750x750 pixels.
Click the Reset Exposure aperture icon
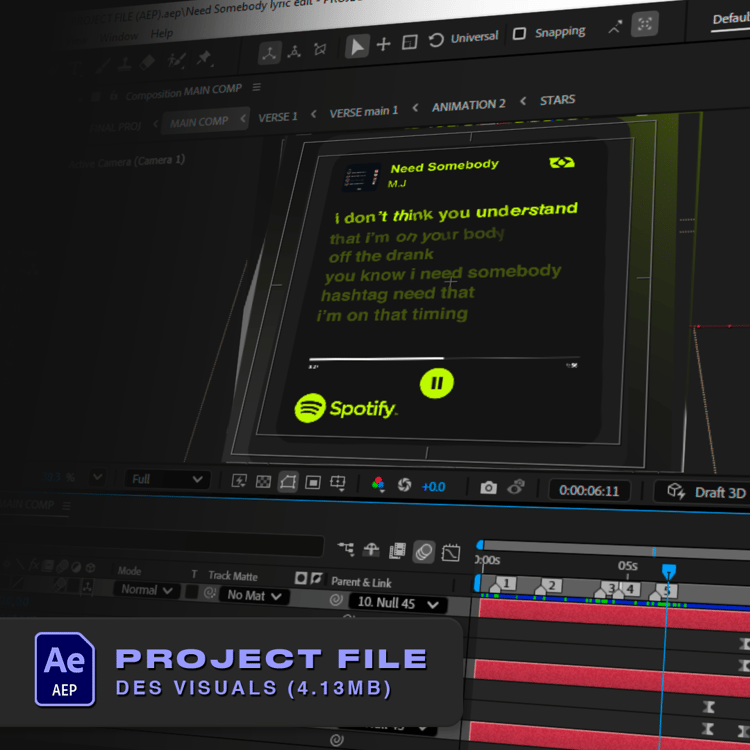(404, 485)
